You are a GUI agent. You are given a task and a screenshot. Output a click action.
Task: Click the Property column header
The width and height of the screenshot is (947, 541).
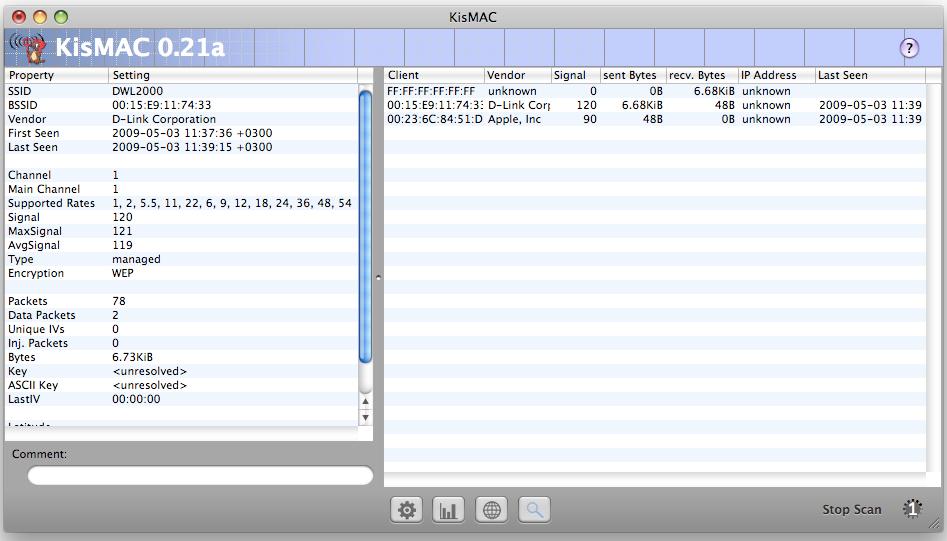tap(57, 75)
